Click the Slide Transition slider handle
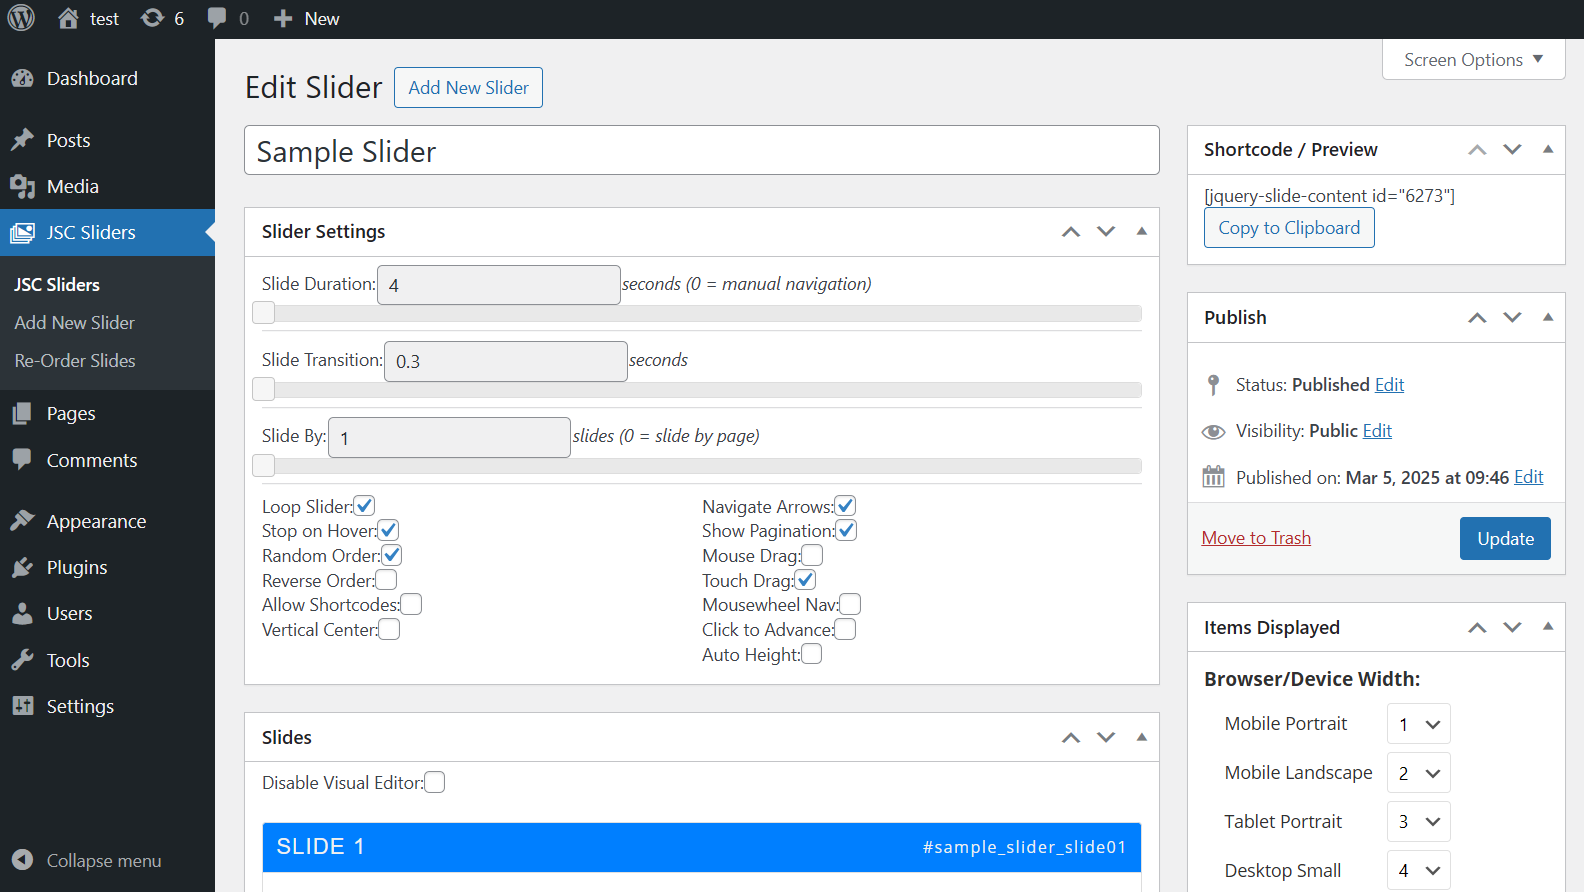This screenshot has height=892, width=1584. (x=264, y=389)
